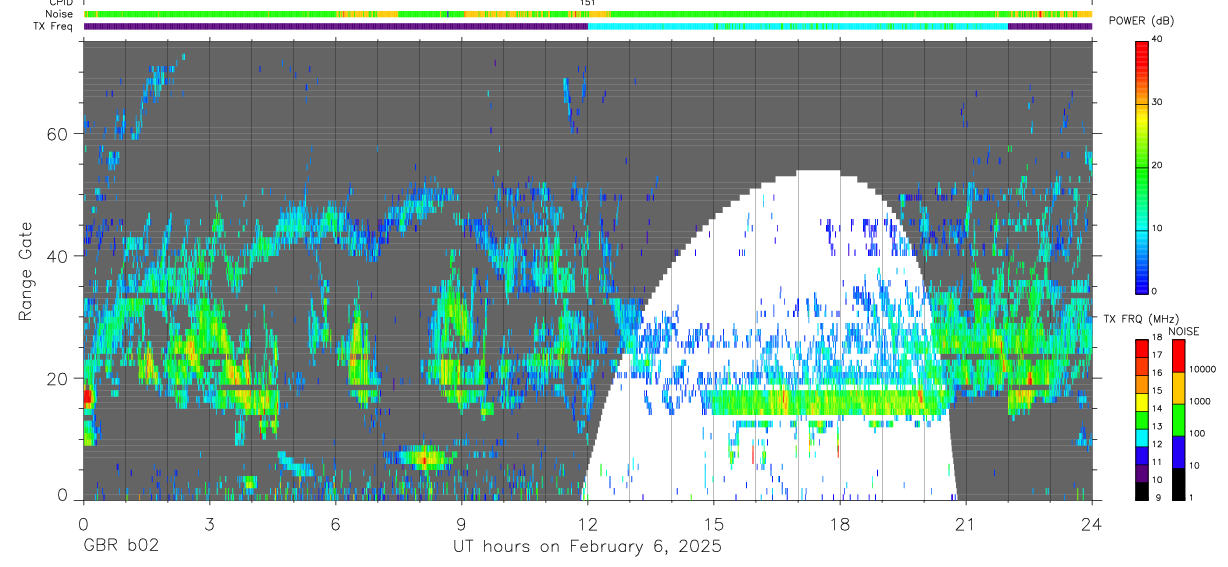Select the 17 MHz label on TX FRQ legend
The width and height of the screenshot is (1228, 567).
coord(1157,355)
